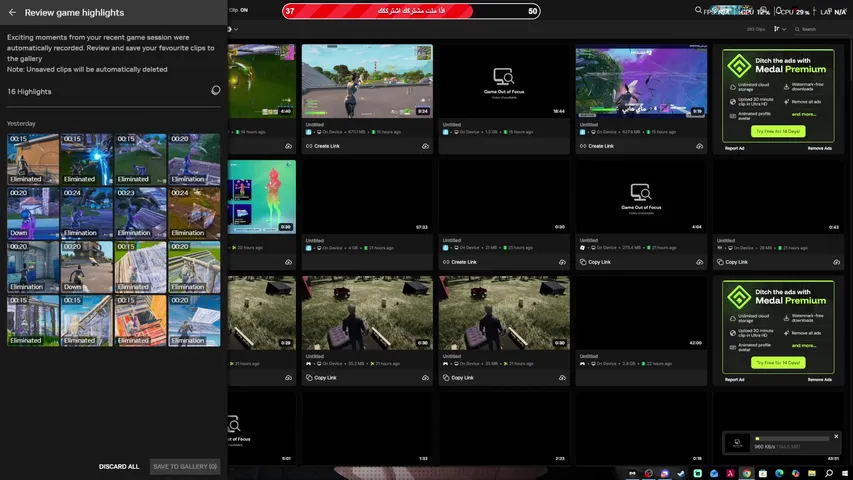Open the 42:00 clip
The height and width of the screenshot is (480, 853).
[641, 312]
